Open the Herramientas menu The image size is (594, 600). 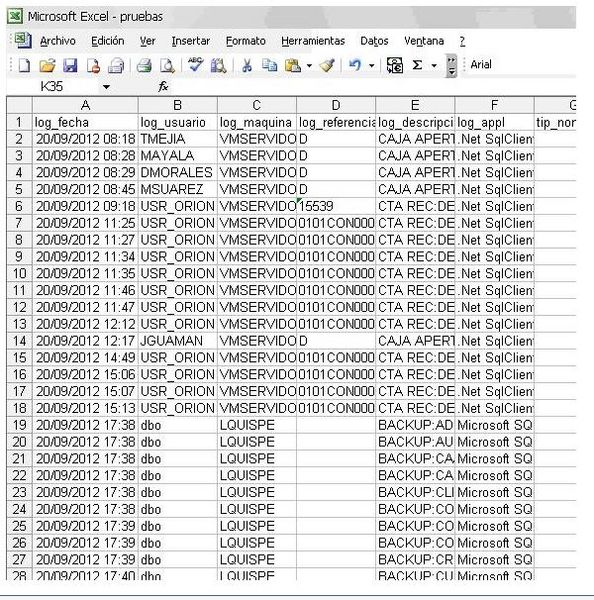pyautogui.click(x=313, y=41)
